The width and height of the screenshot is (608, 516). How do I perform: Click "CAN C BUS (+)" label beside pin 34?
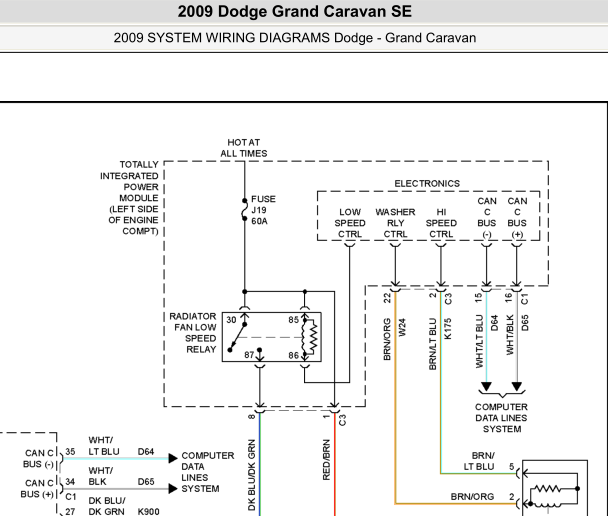click(37, 489)
